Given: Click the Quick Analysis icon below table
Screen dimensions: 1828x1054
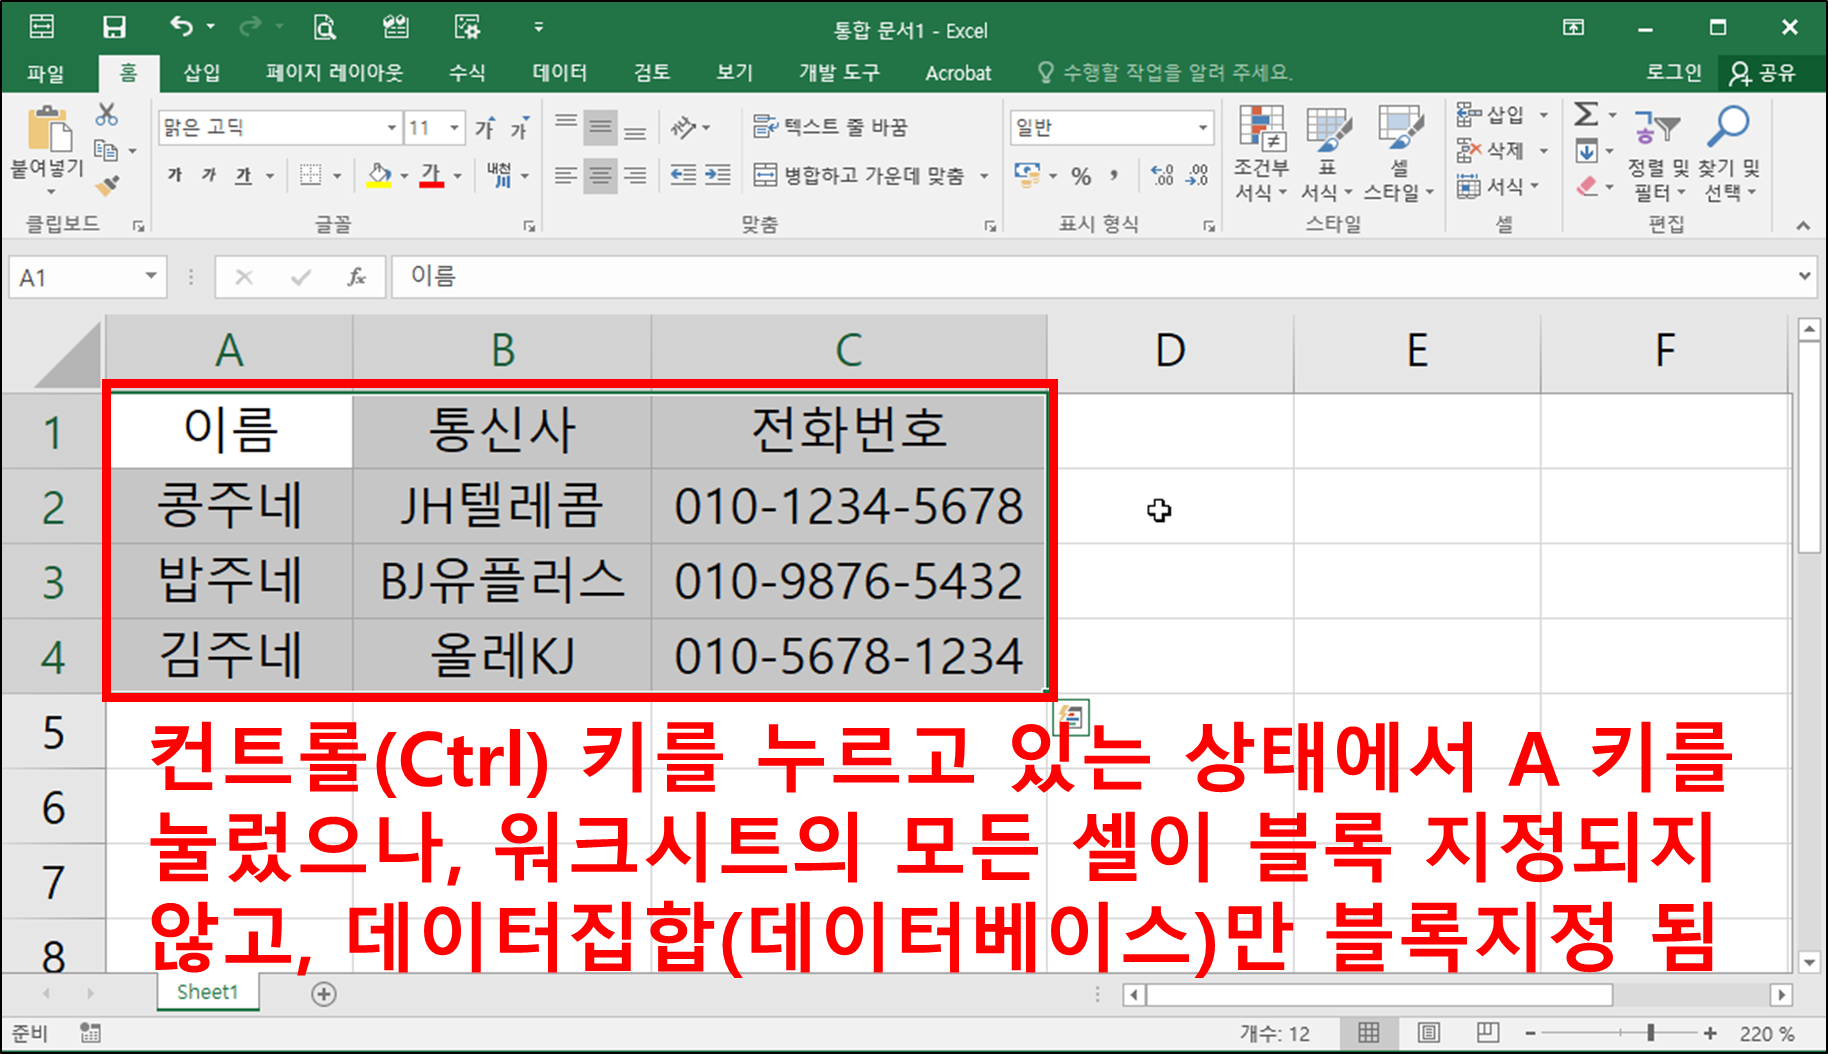Looking at the screenshot, I should 1071,716.
